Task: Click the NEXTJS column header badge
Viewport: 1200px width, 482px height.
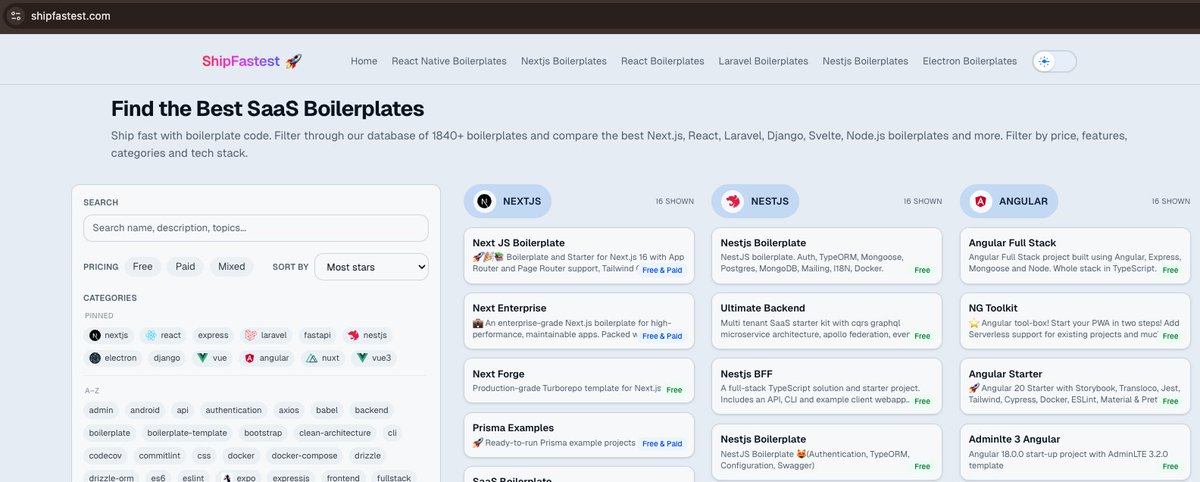Action: [x=507, y=201]
